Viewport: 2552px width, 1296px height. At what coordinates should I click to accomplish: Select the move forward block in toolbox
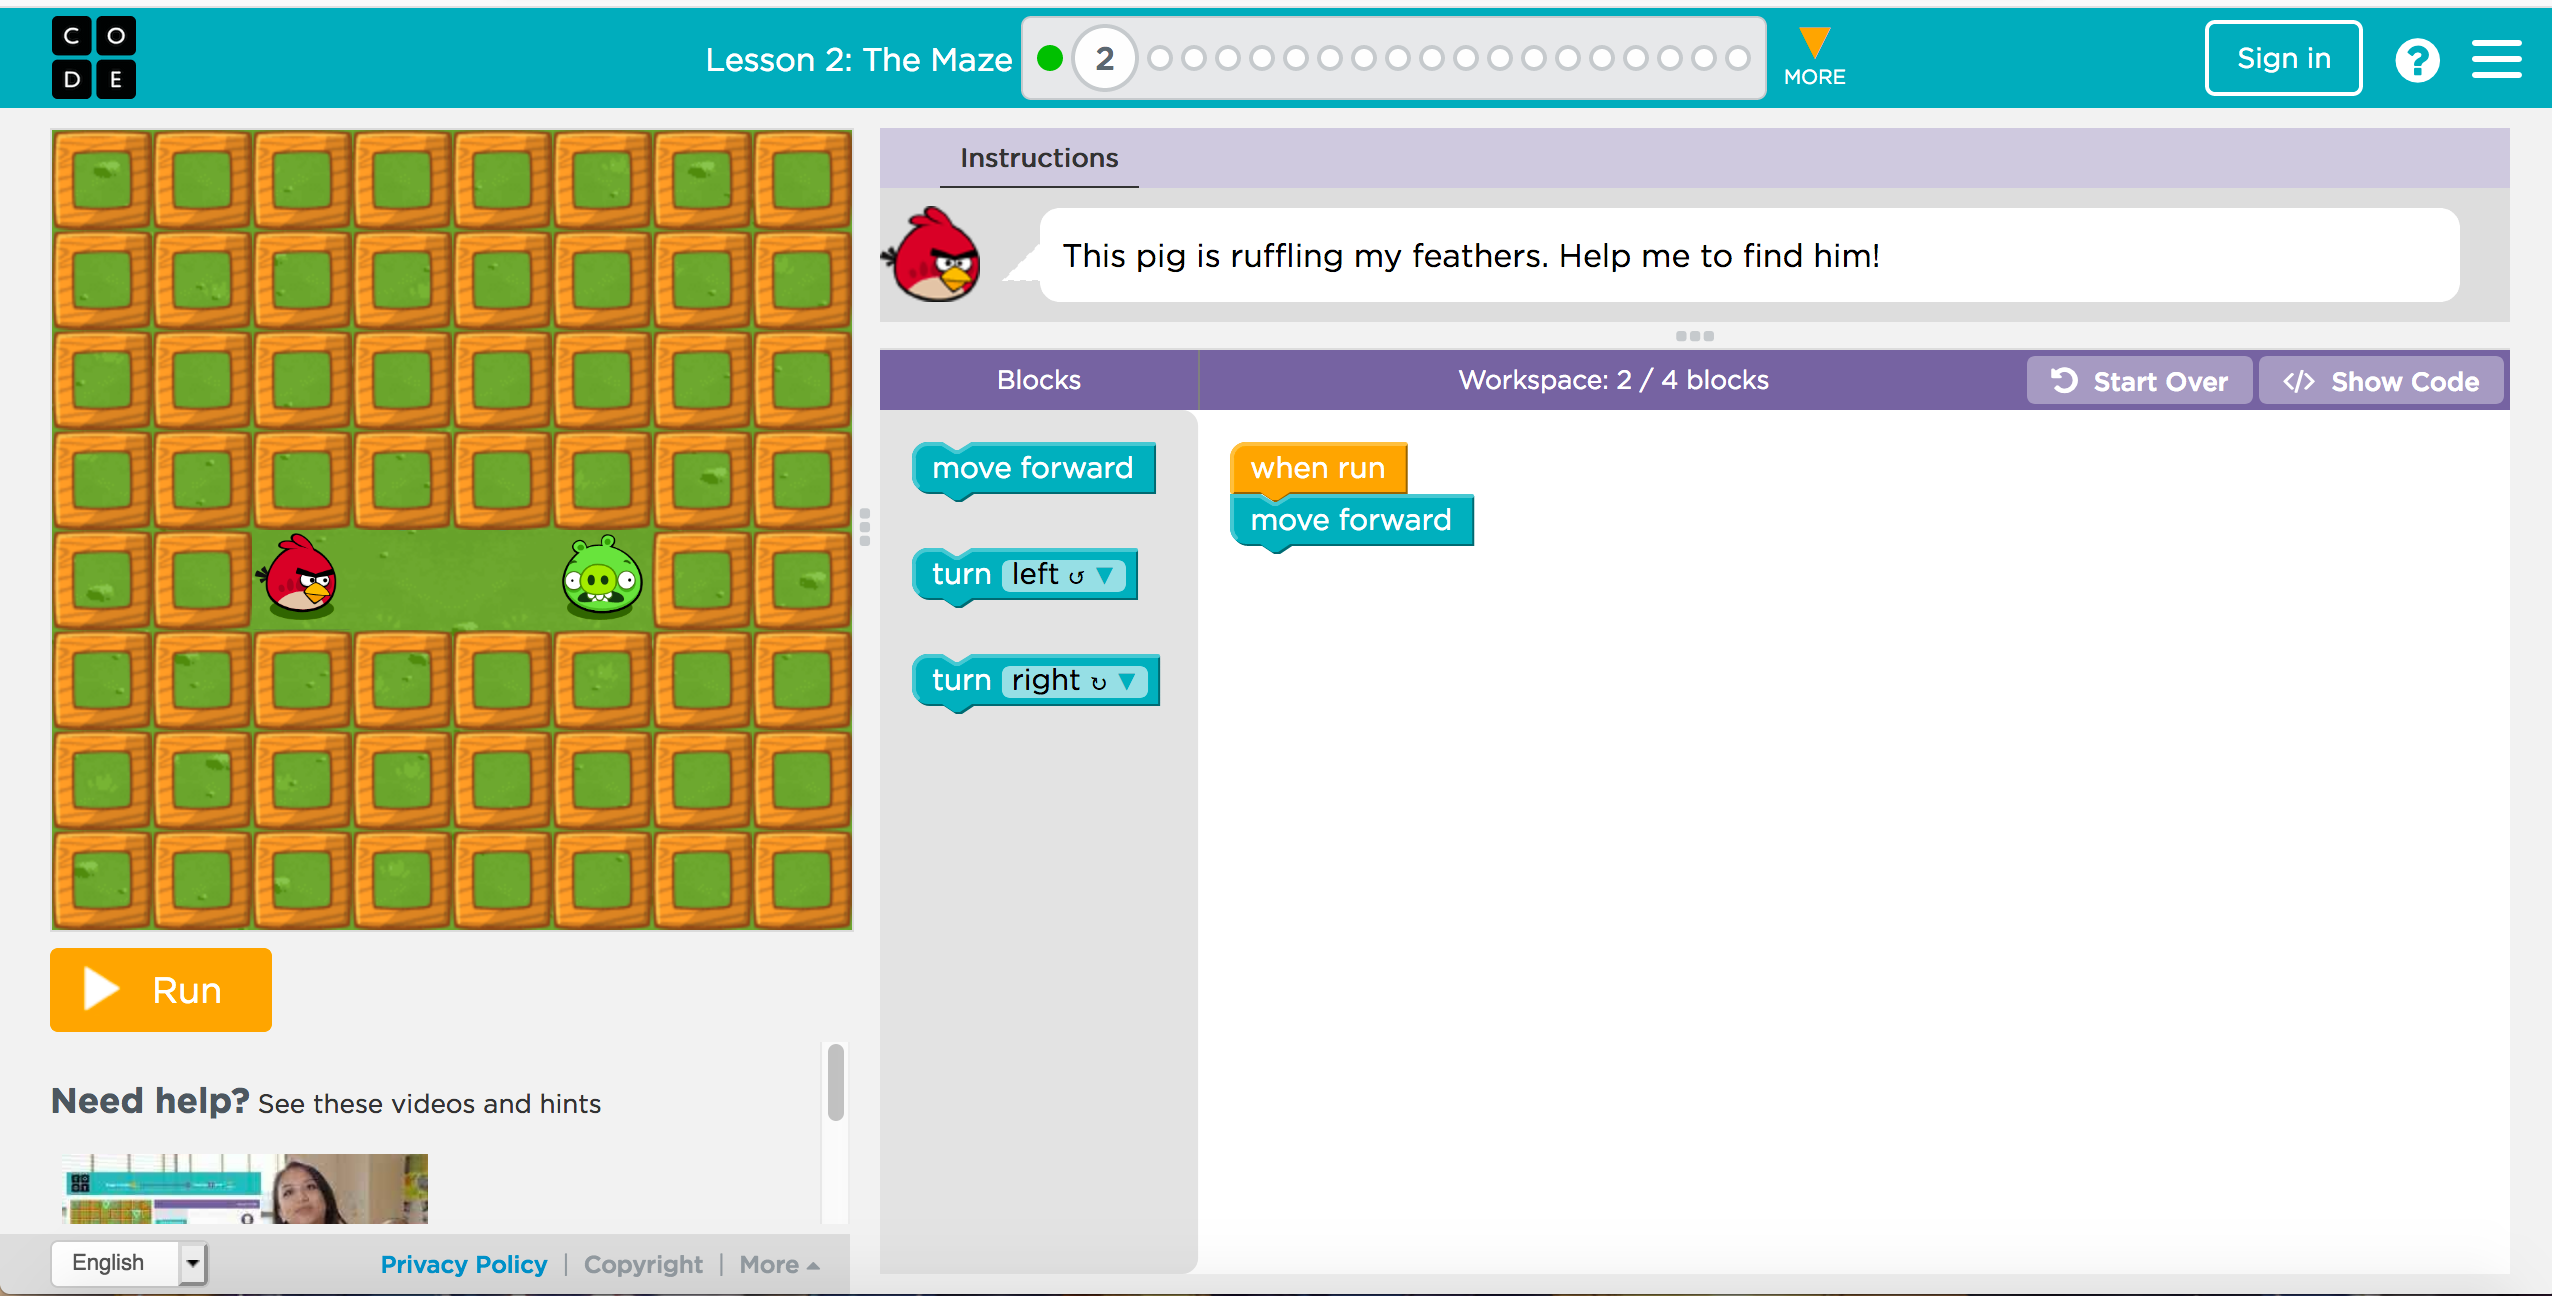(x=1034, y=469)
